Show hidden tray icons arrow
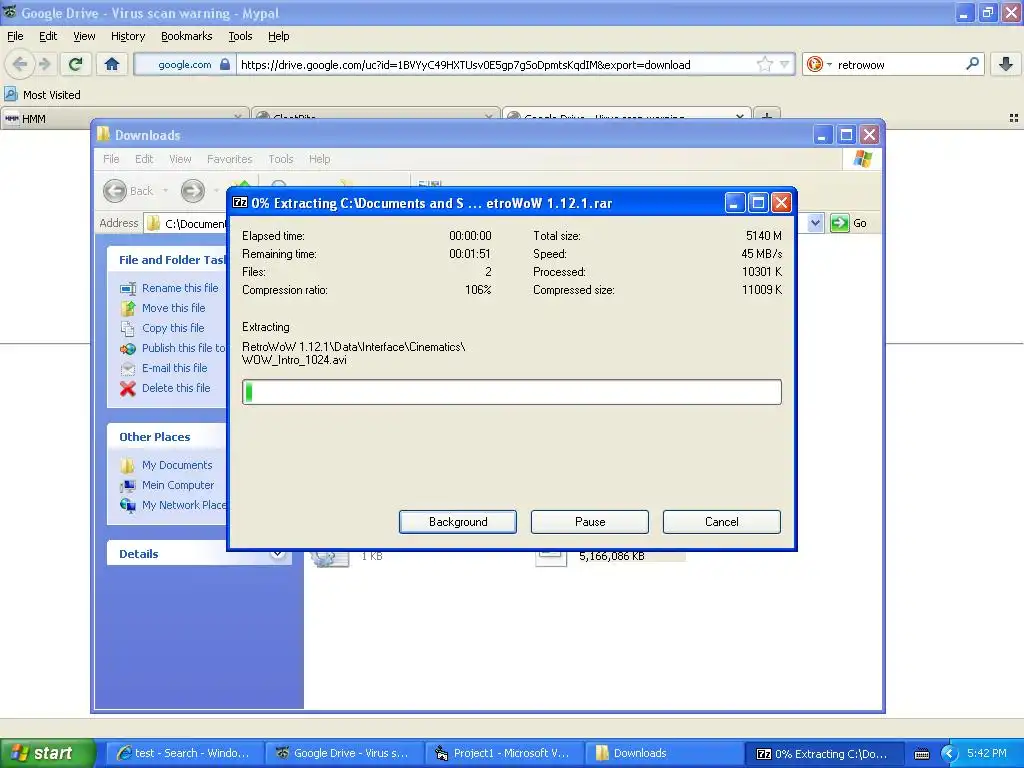This screenshot has height=768, width=1024. [x=949, y=754]
